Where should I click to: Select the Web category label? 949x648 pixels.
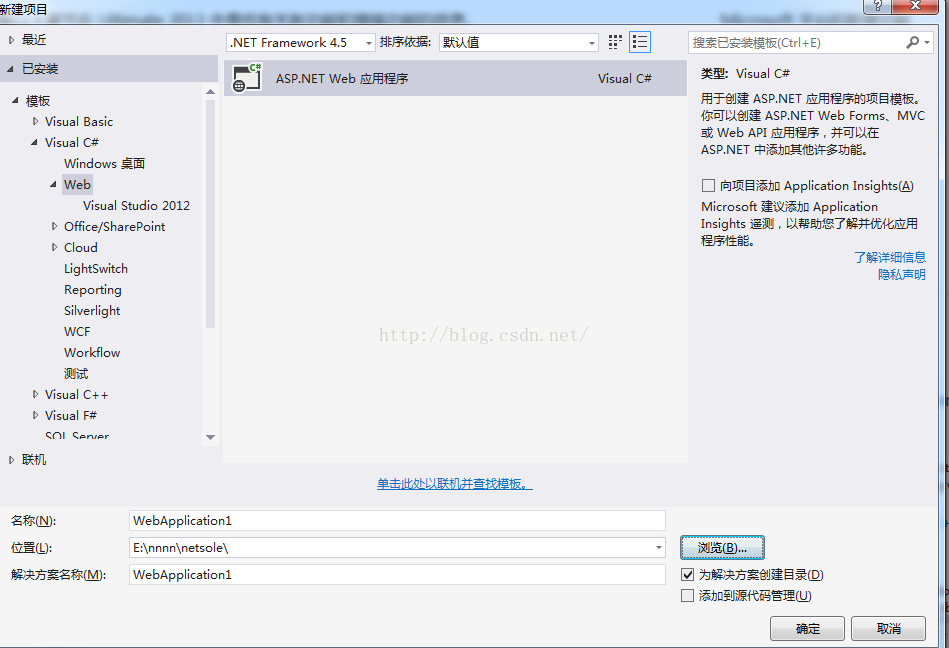(77, 185)
